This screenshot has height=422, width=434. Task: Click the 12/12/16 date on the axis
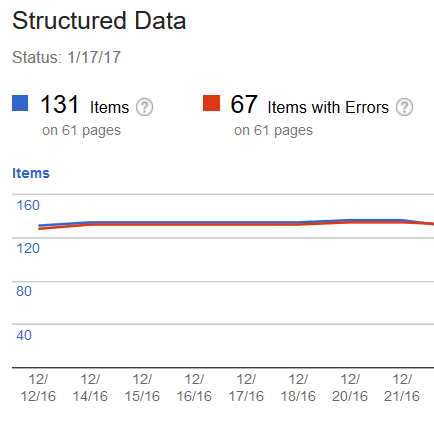(x=38, y=388)
